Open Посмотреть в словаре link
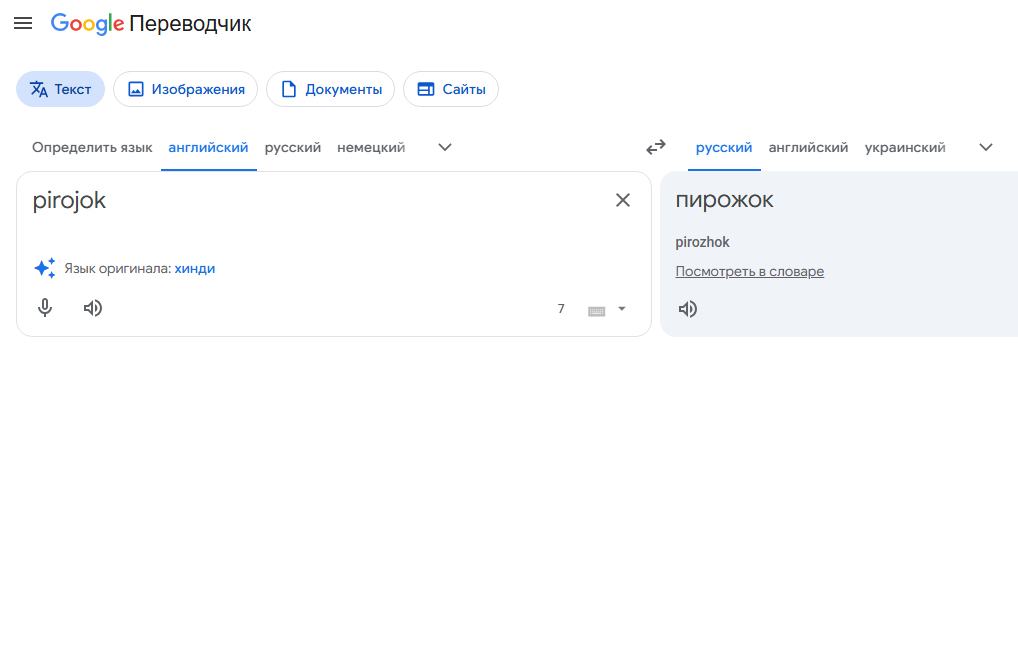This screenshot has height=660, width=1018. pyautogui.click(x=750, y=271)
